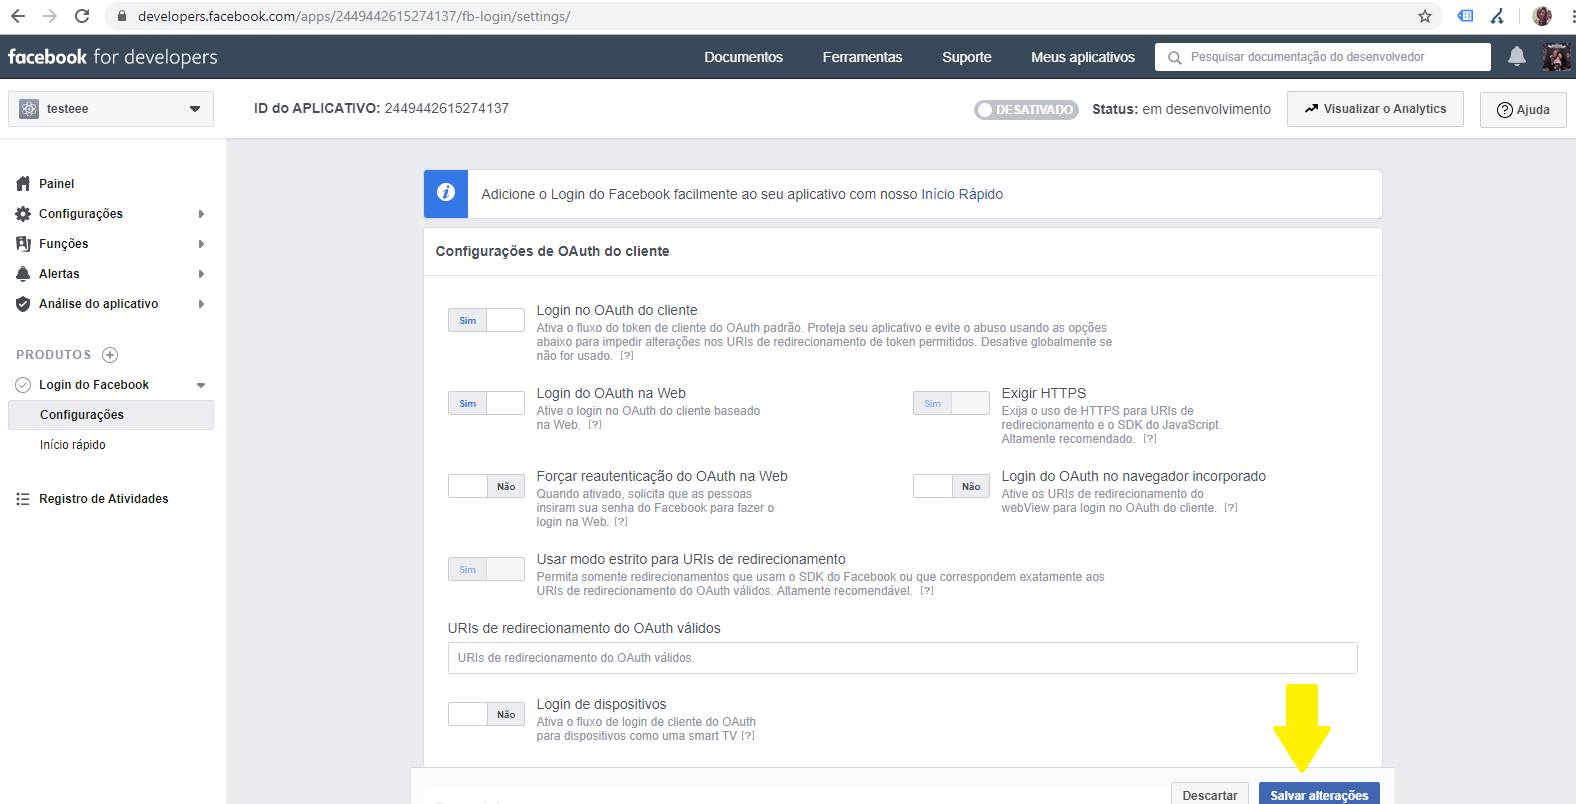Toggle Login do OAuth na Web
Image resolution: width=1576 pixels, height=804 pixels.
[486, 403]
